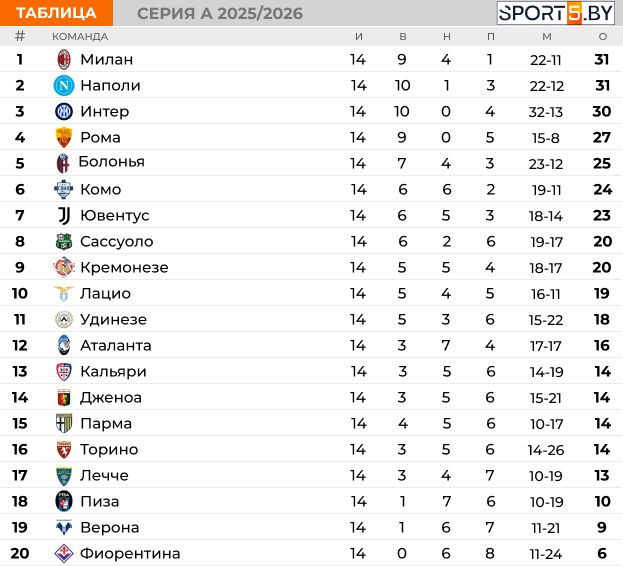The width and height of the screenshot is (623, 566).
Task: Click the Atalanta club badge
Action: [x=64, y=345]
